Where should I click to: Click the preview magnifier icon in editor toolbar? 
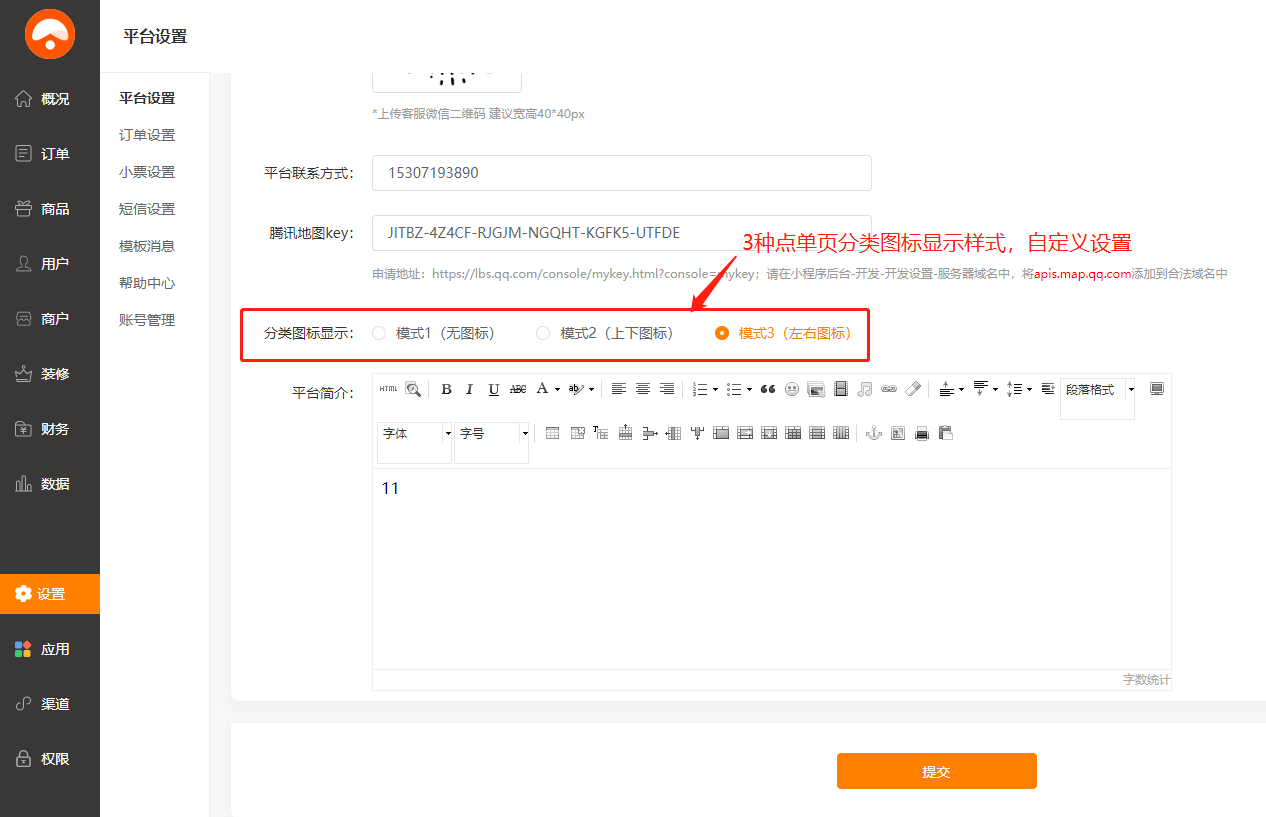coord(413,389)
